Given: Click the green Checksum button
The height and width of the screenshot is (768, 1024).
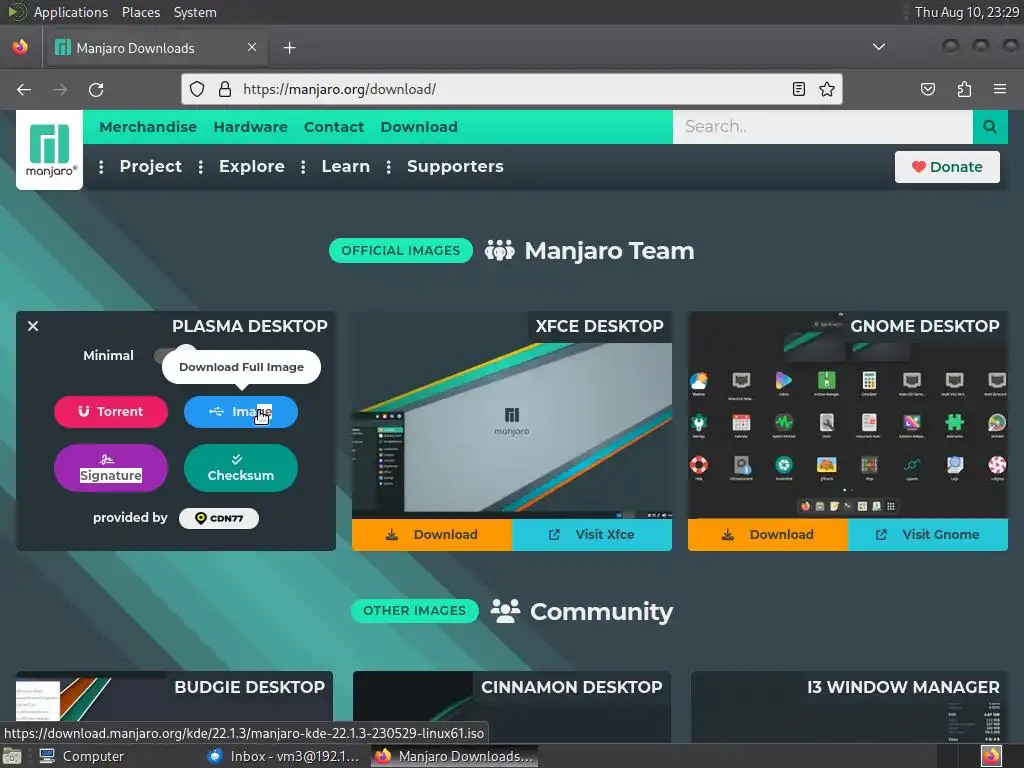Looking at the screenshot, I should 241,468.
